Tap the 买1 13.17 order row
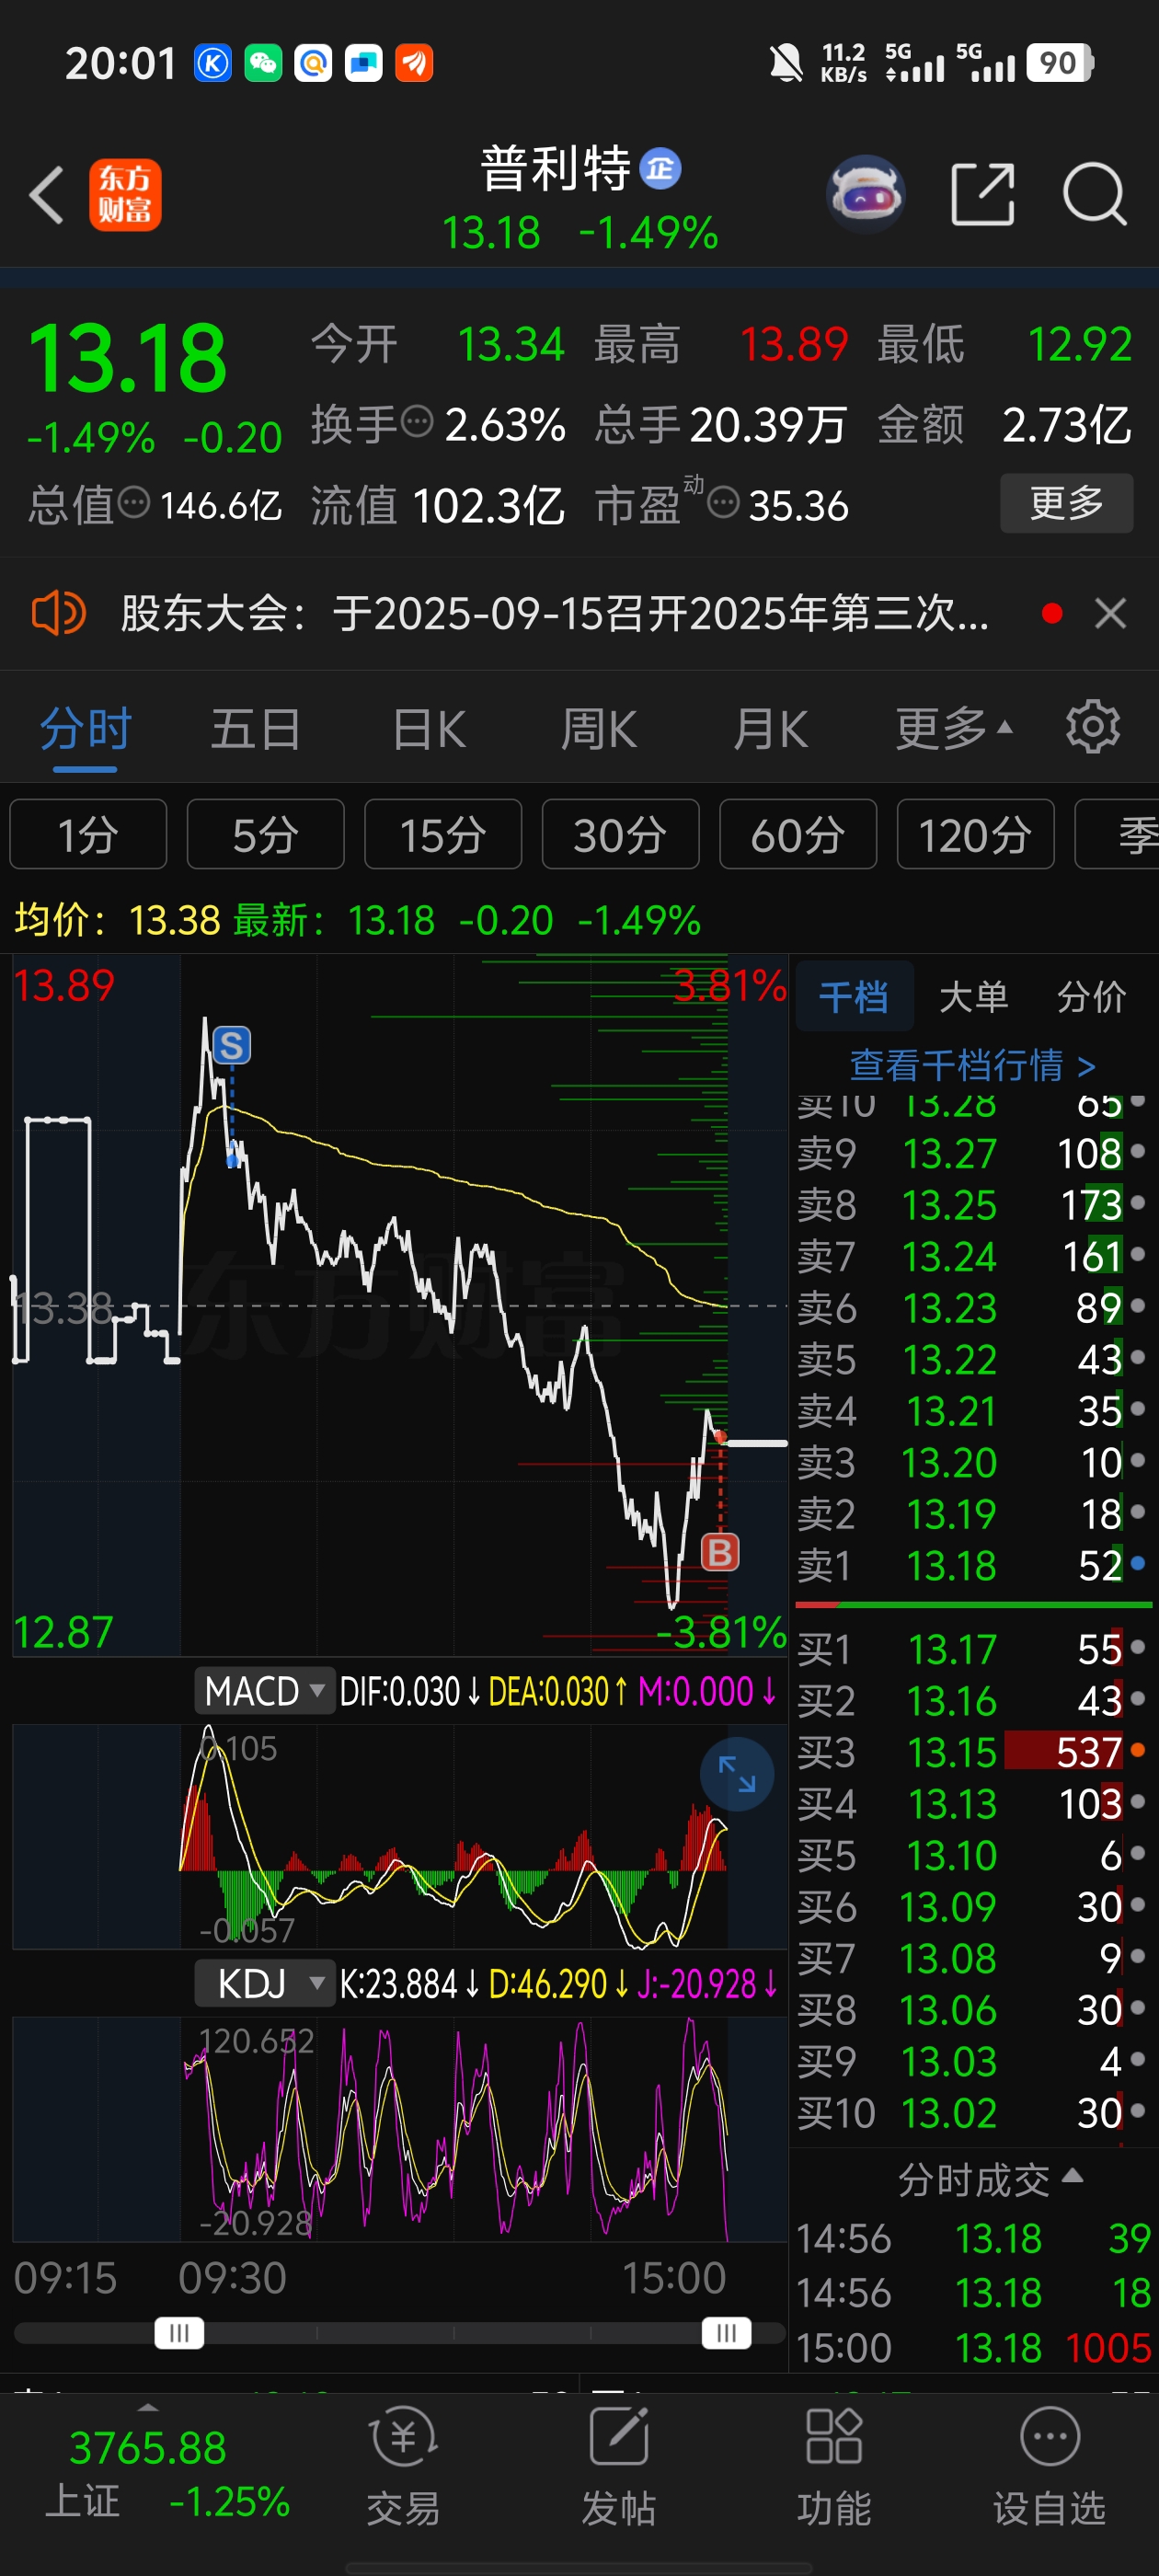This screenshot has height=2576, width=1159. point(972,1648)
